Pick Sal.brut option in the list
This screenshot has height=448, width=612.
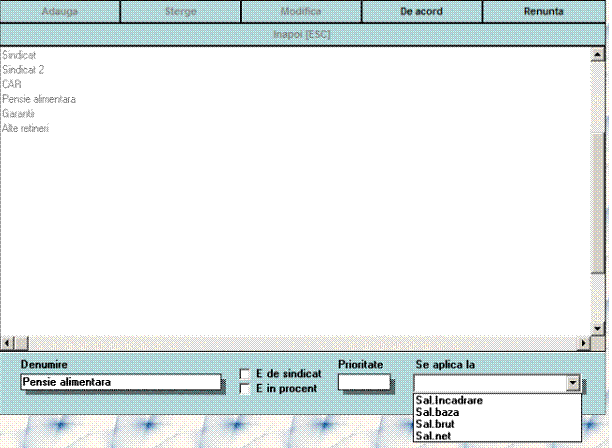coord(436,424)
